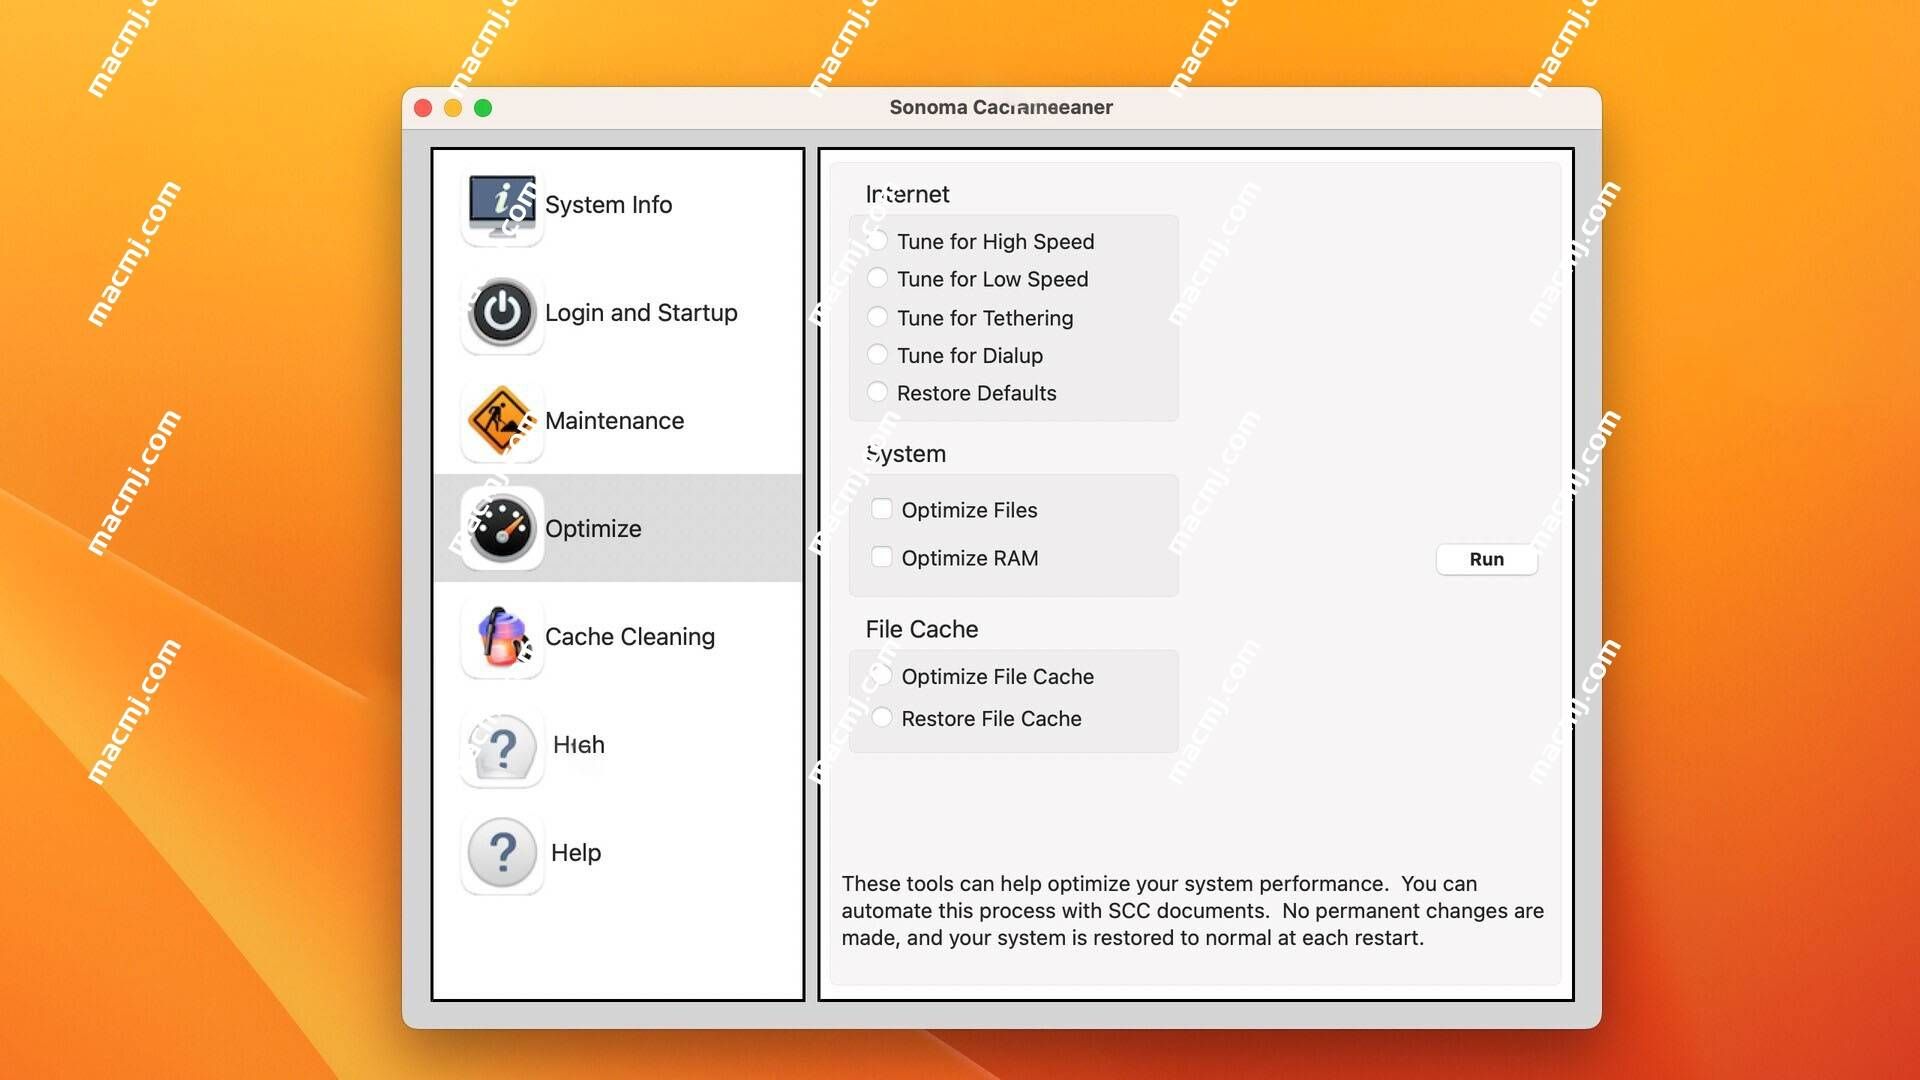Click the Cache Cleaning vacuum icon
The image size is (1920, 1080).
[502, 637]
